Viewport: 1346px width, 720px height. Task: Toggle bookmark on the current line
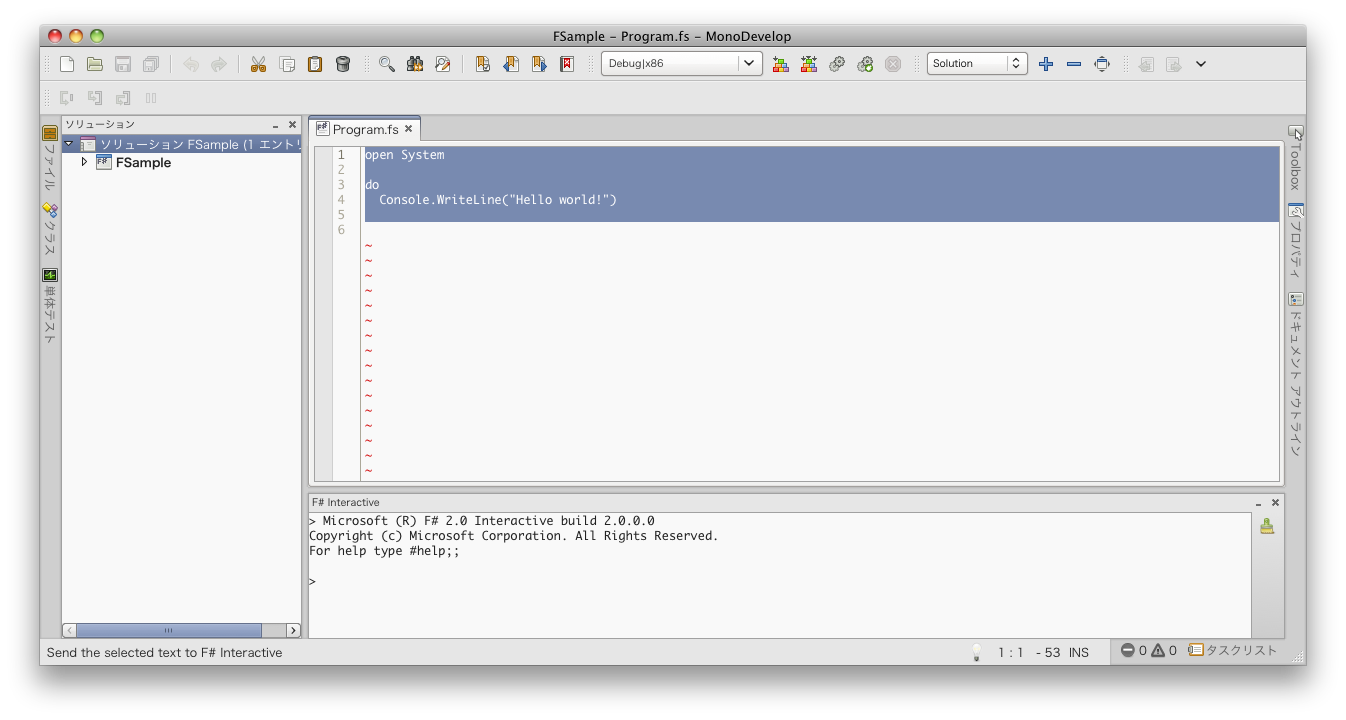click(x=483, y=64)
